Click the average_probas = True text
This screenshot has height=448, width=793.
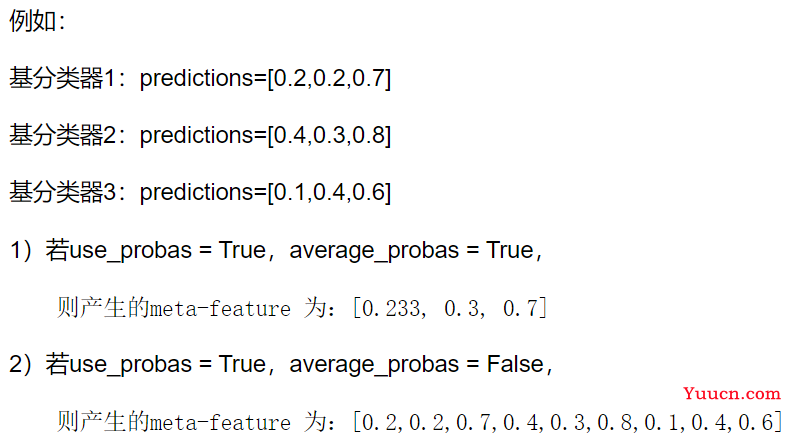point(411,251)
